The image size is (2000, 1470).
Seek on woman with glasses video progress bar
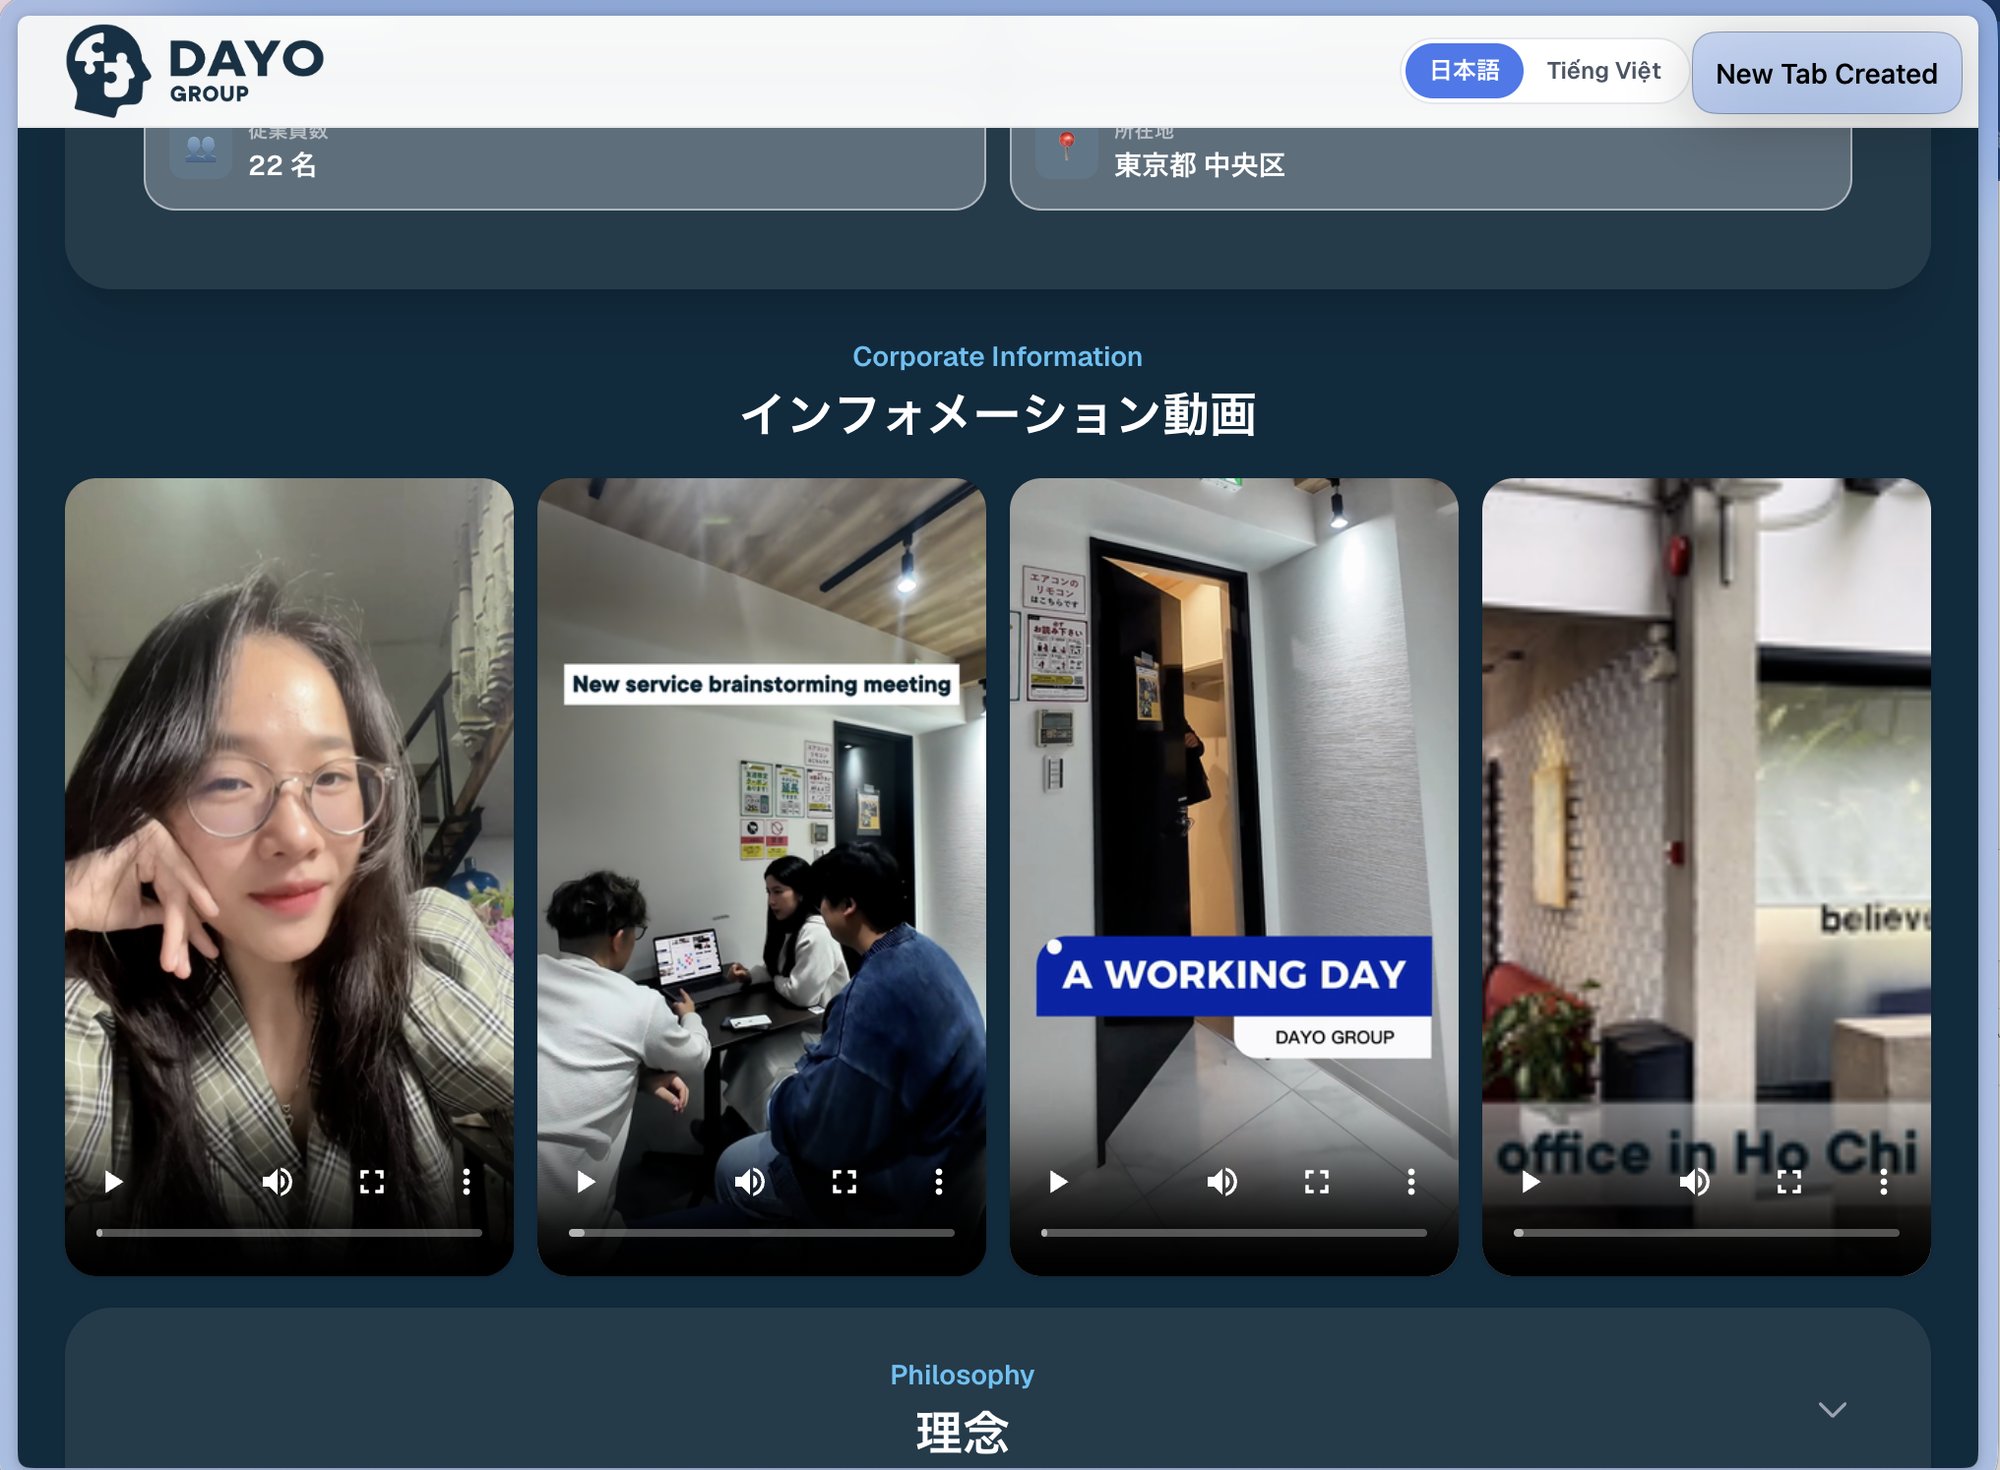pos(289,1233)
